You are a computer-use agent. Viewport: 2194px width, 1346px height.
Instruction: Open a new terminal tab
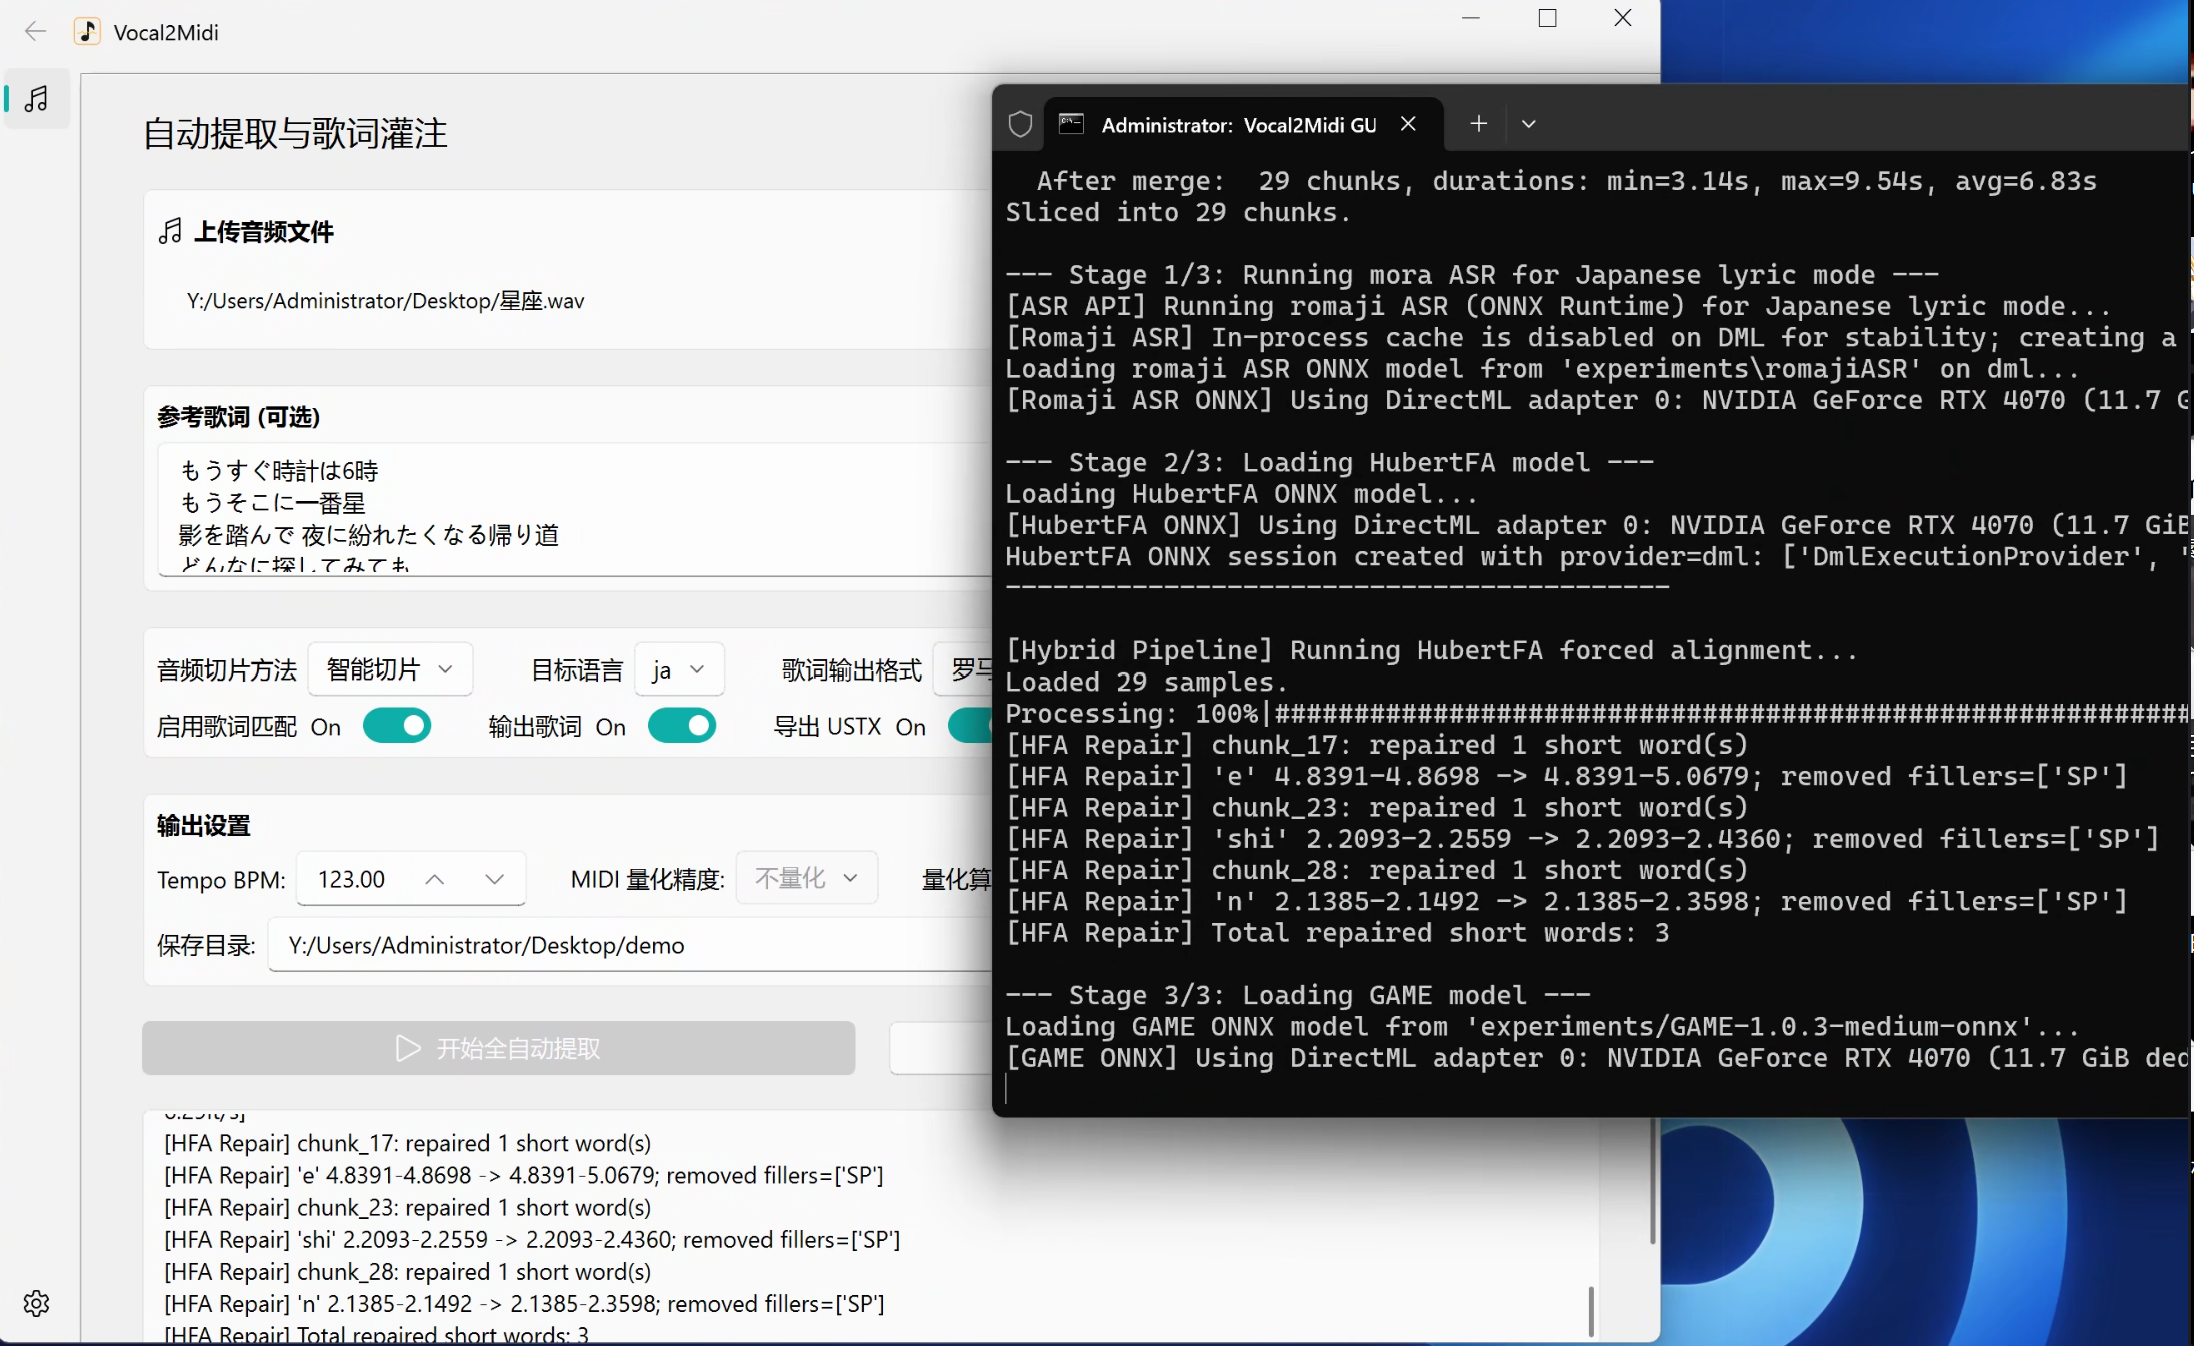click(x=1478, y=124)
